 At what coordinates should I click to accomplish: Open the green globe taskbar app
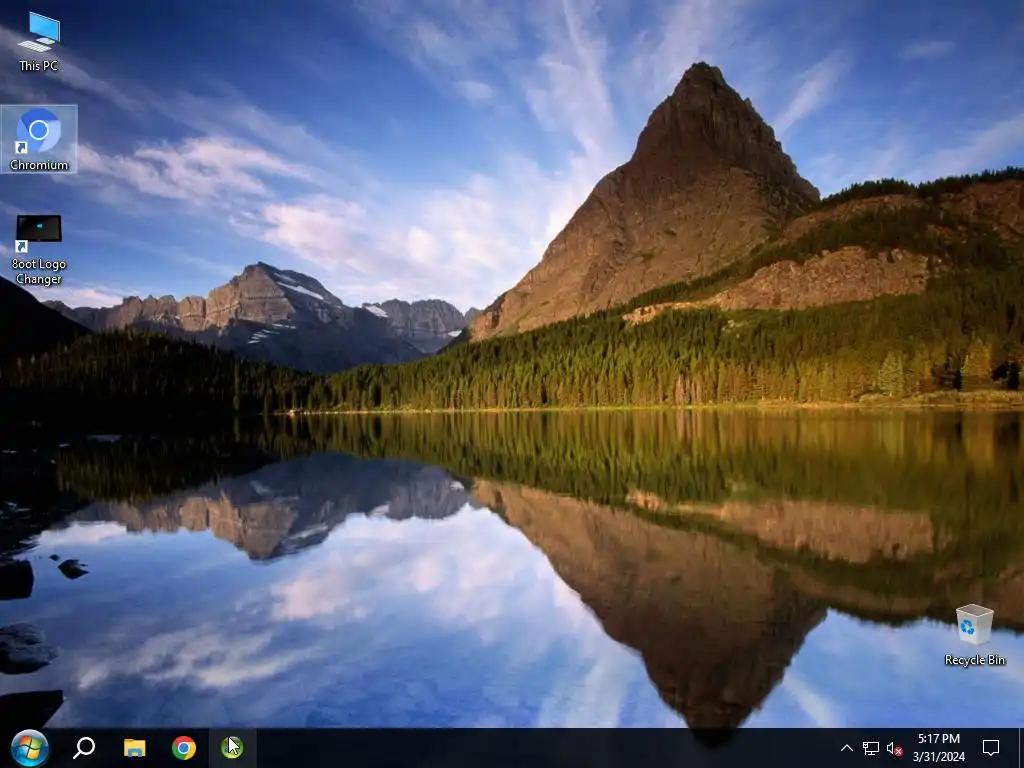pyautogui.click(x=232, y=748)
